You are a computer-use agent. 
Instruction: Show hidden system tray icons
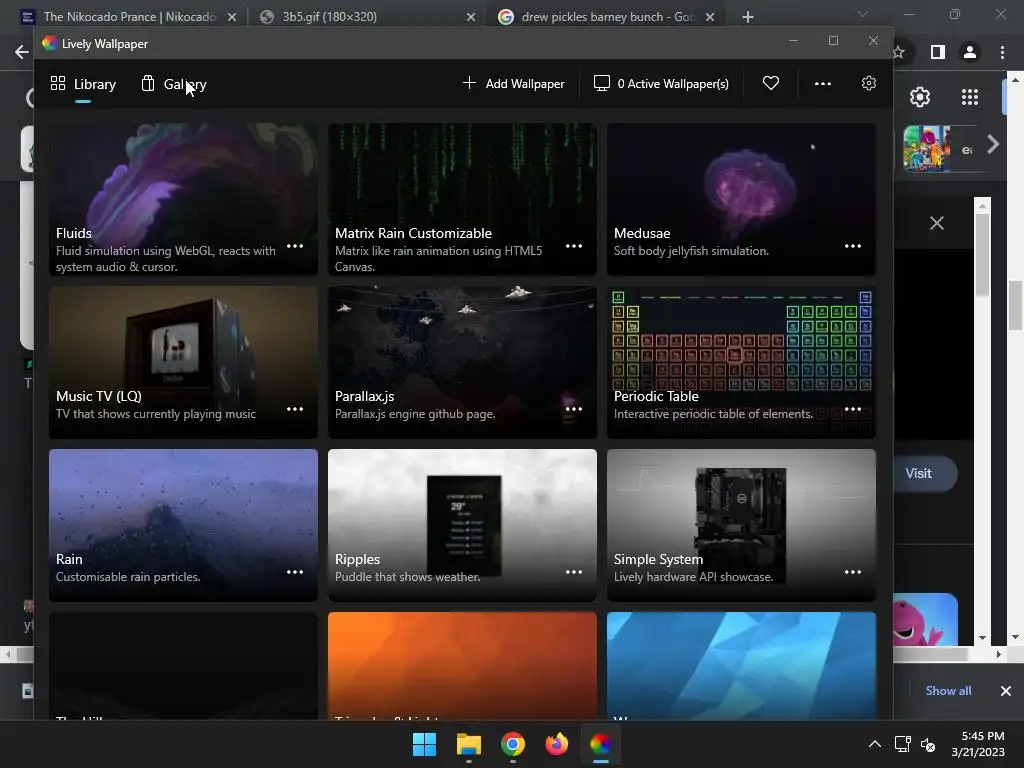coord(874,744)
